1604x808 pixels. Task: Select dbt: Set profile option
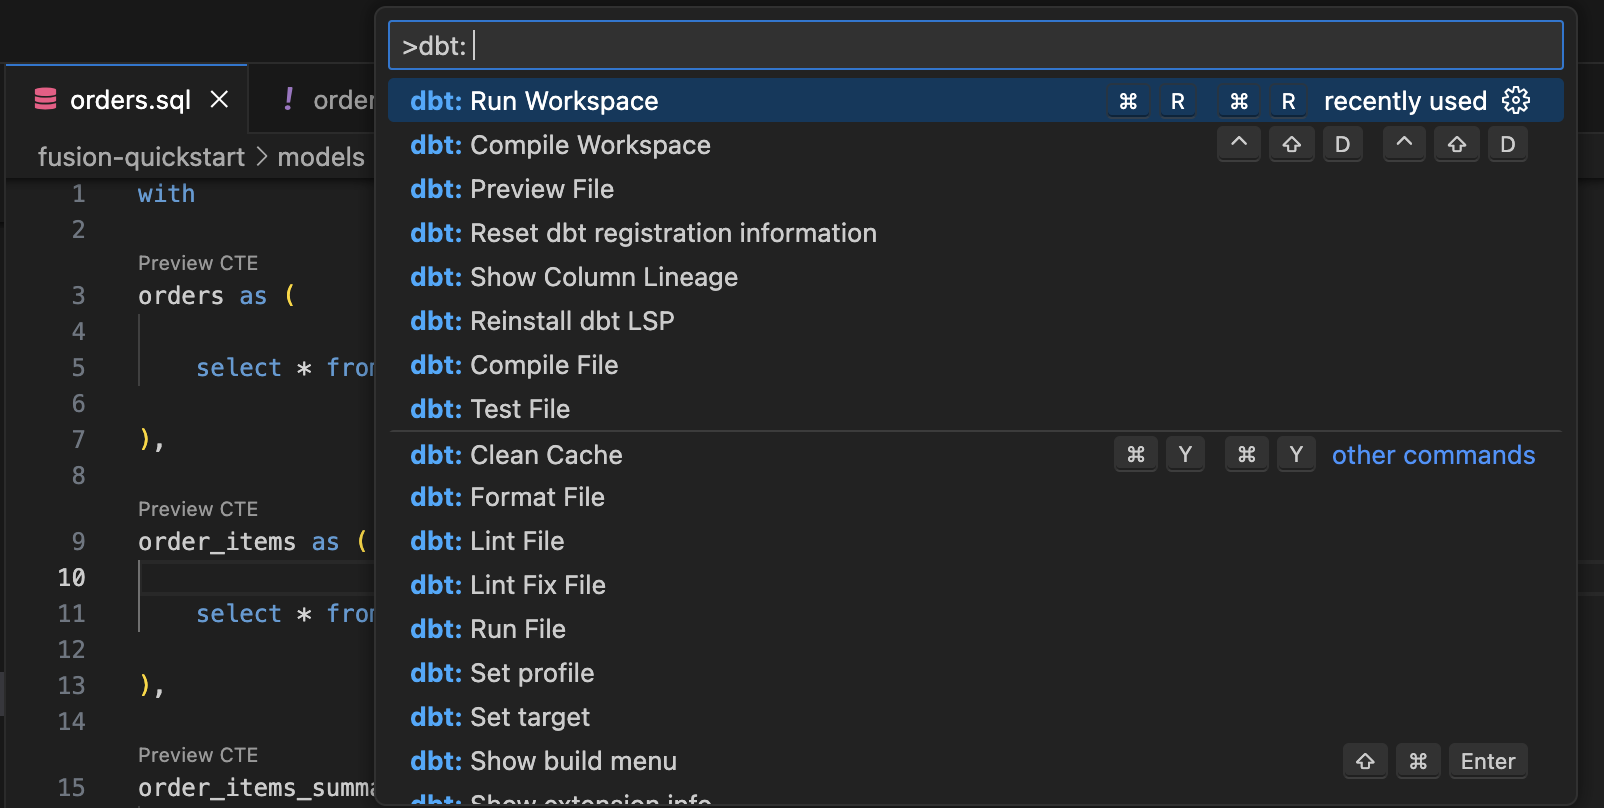pos(502,673)
